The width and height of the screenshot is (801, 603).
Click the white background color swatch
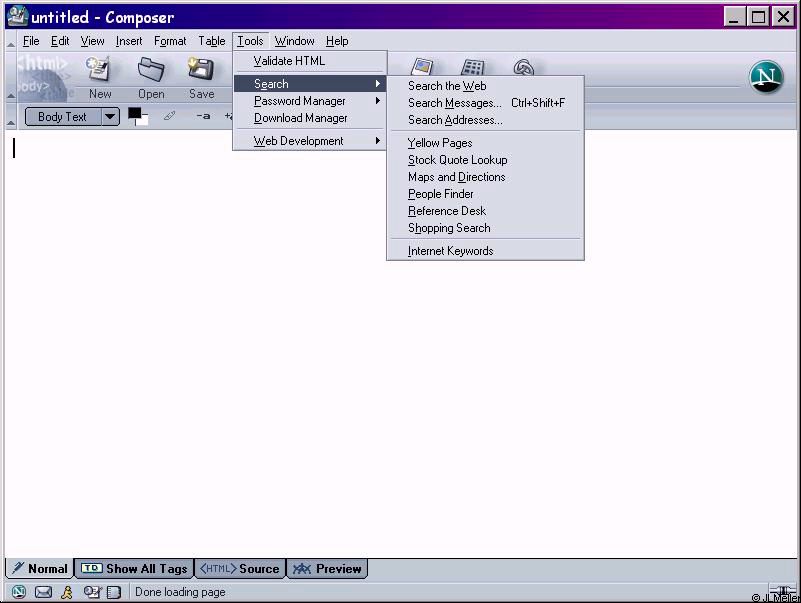click(143, 120)
